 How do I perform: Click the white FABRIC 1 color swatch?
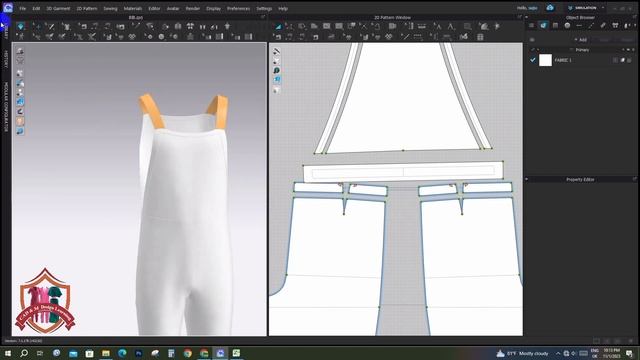point(545,60)
